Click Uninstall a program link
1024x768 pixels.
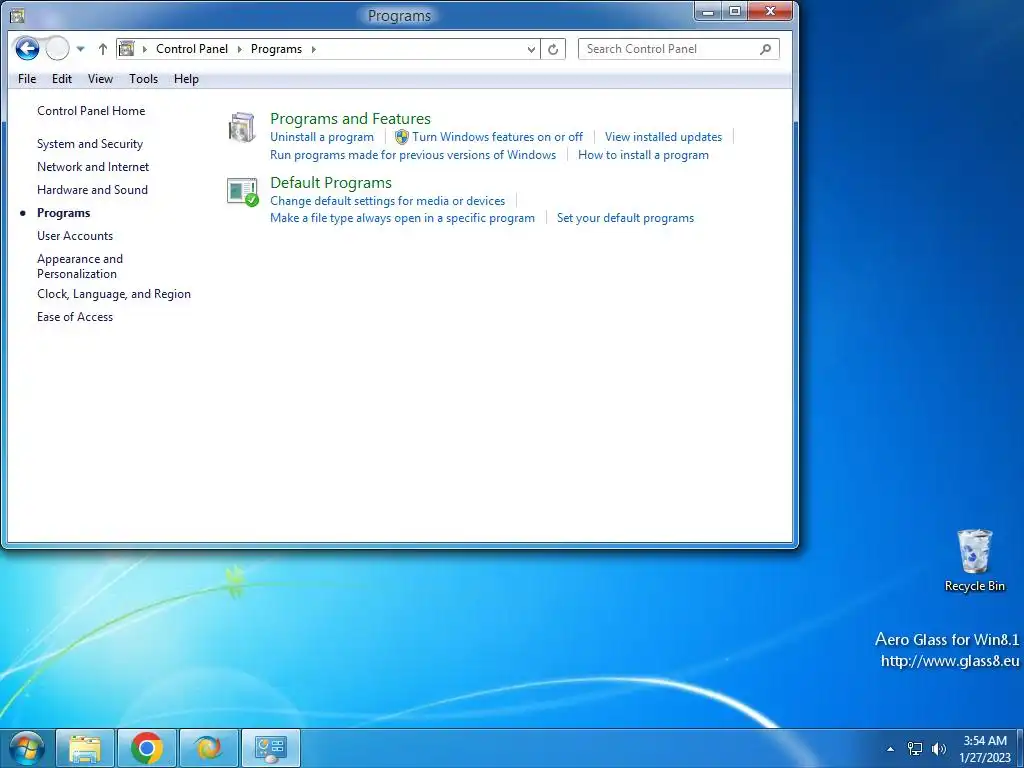pos(322,137)
